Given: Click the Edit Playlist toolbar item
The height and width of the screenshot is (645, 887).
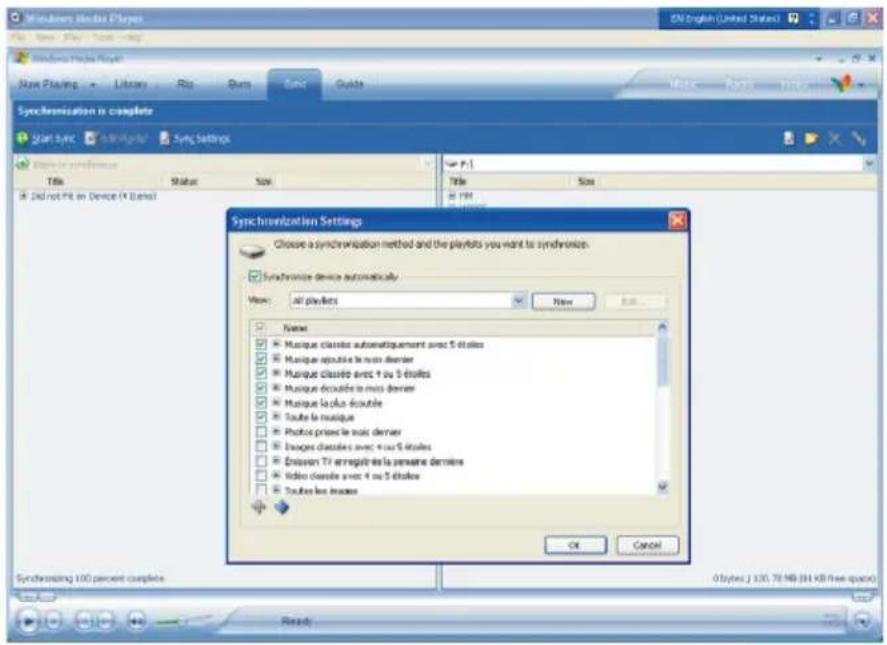Looking at the screenshot, I should 116,139.
